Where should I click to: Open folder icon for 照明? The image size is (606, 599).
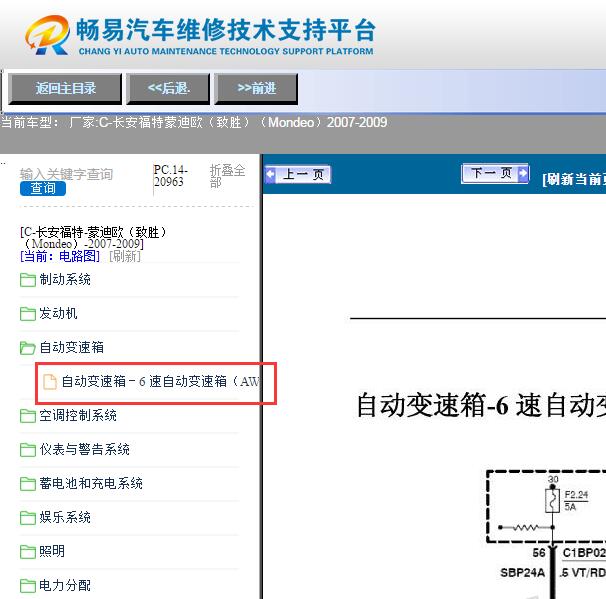tap(28, 552)
